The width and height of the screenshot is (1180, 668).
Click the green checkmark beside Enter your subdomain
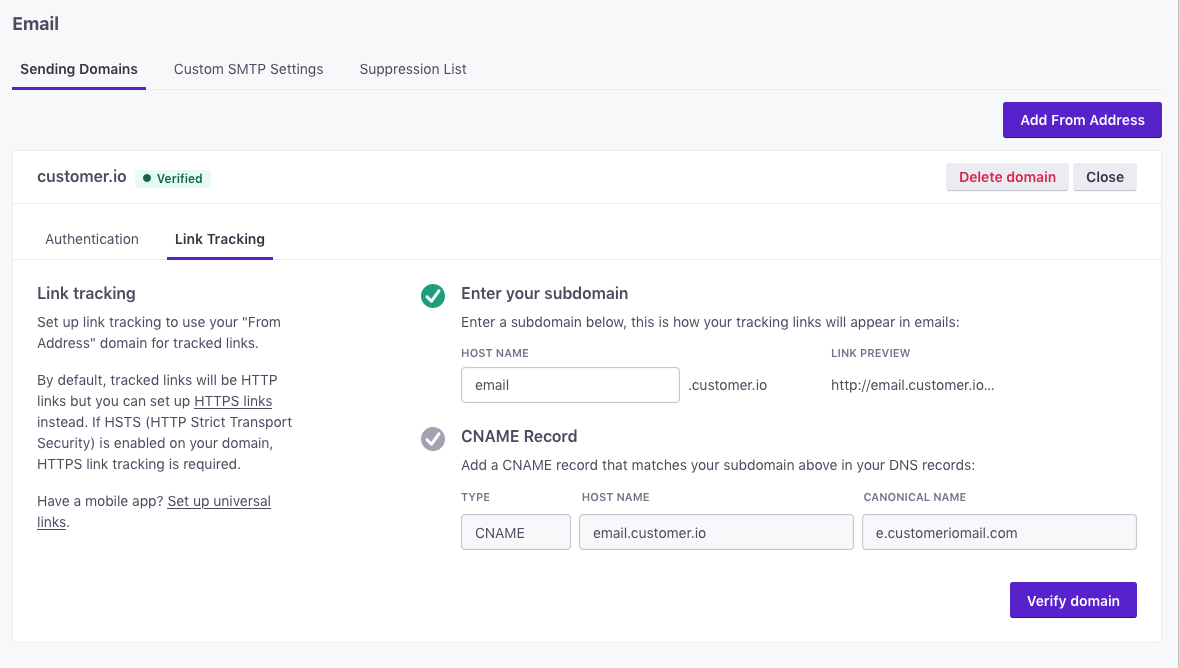(x=433, y=296)
